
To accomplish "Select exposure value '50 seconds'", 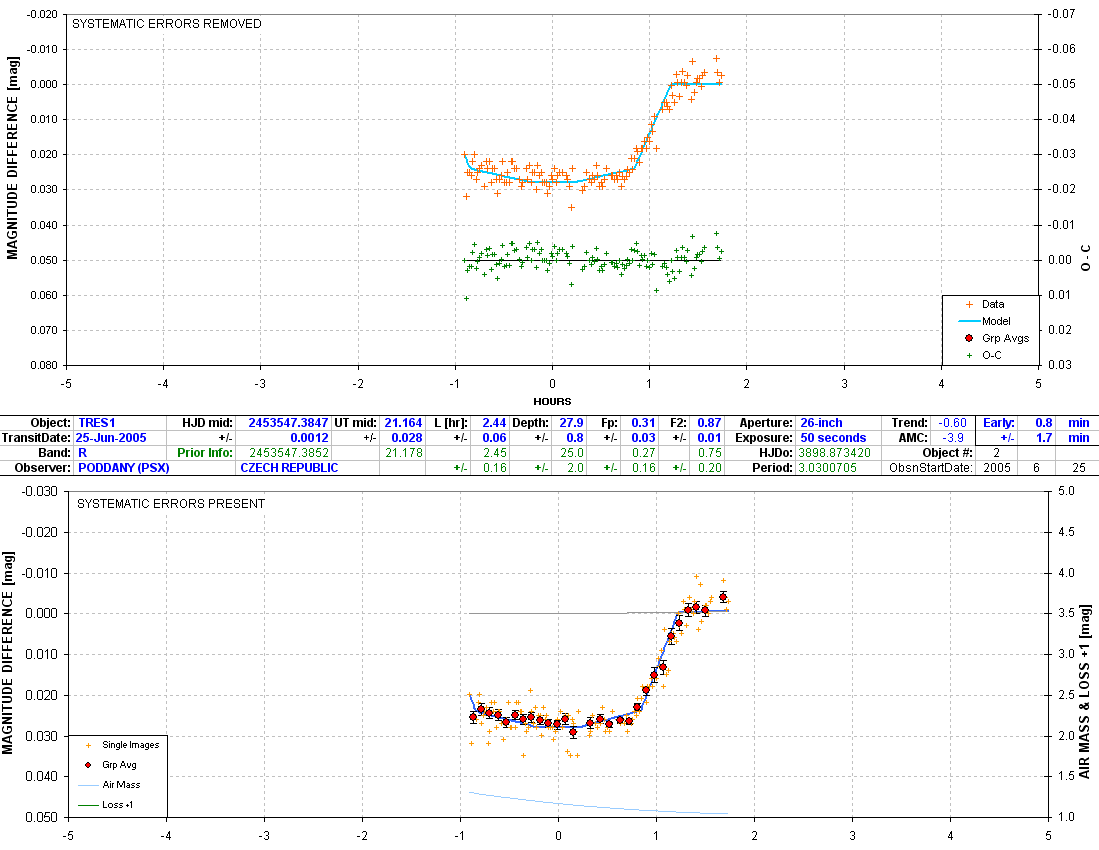I will click(833, 438).
